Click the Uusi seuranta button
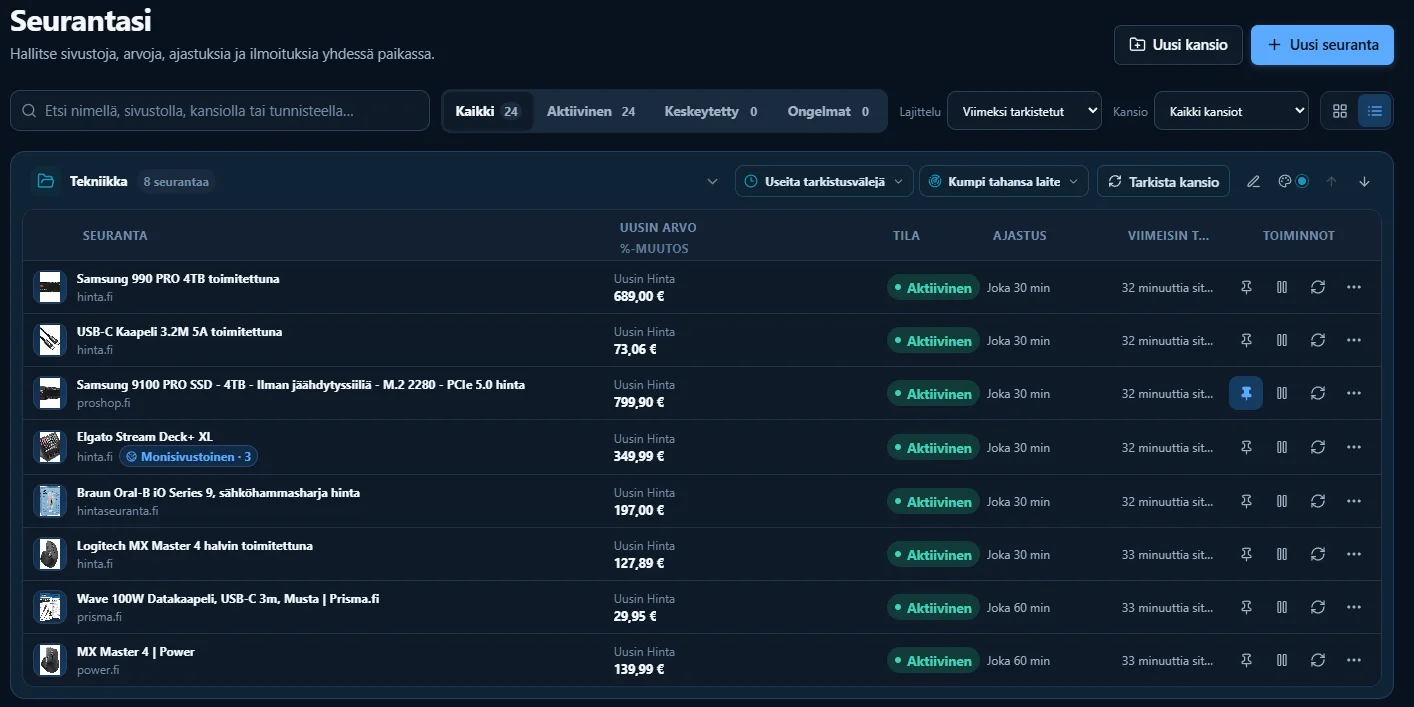This screenshot has width=1414, height=707. click(1322, 45)
